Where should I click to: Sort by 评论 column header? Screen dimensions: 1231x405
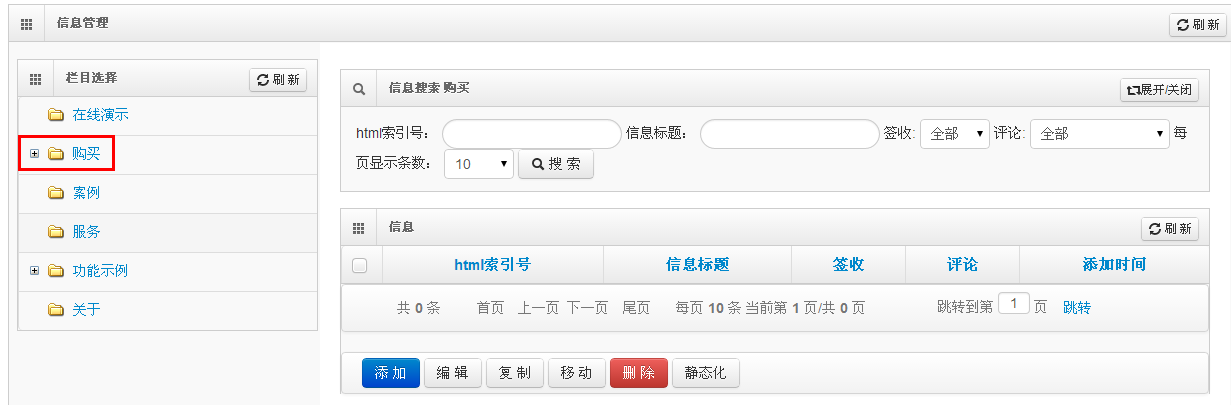(x=962, y=265)
